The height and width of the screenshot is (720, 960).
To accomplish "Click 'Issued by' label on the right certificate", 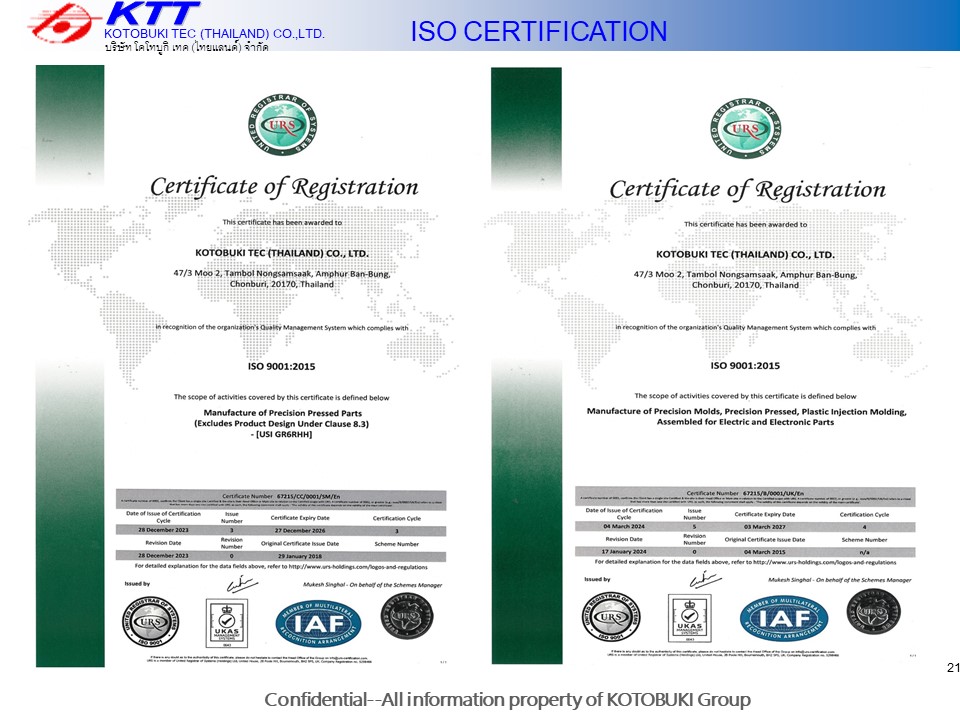I will coord(598,579).
